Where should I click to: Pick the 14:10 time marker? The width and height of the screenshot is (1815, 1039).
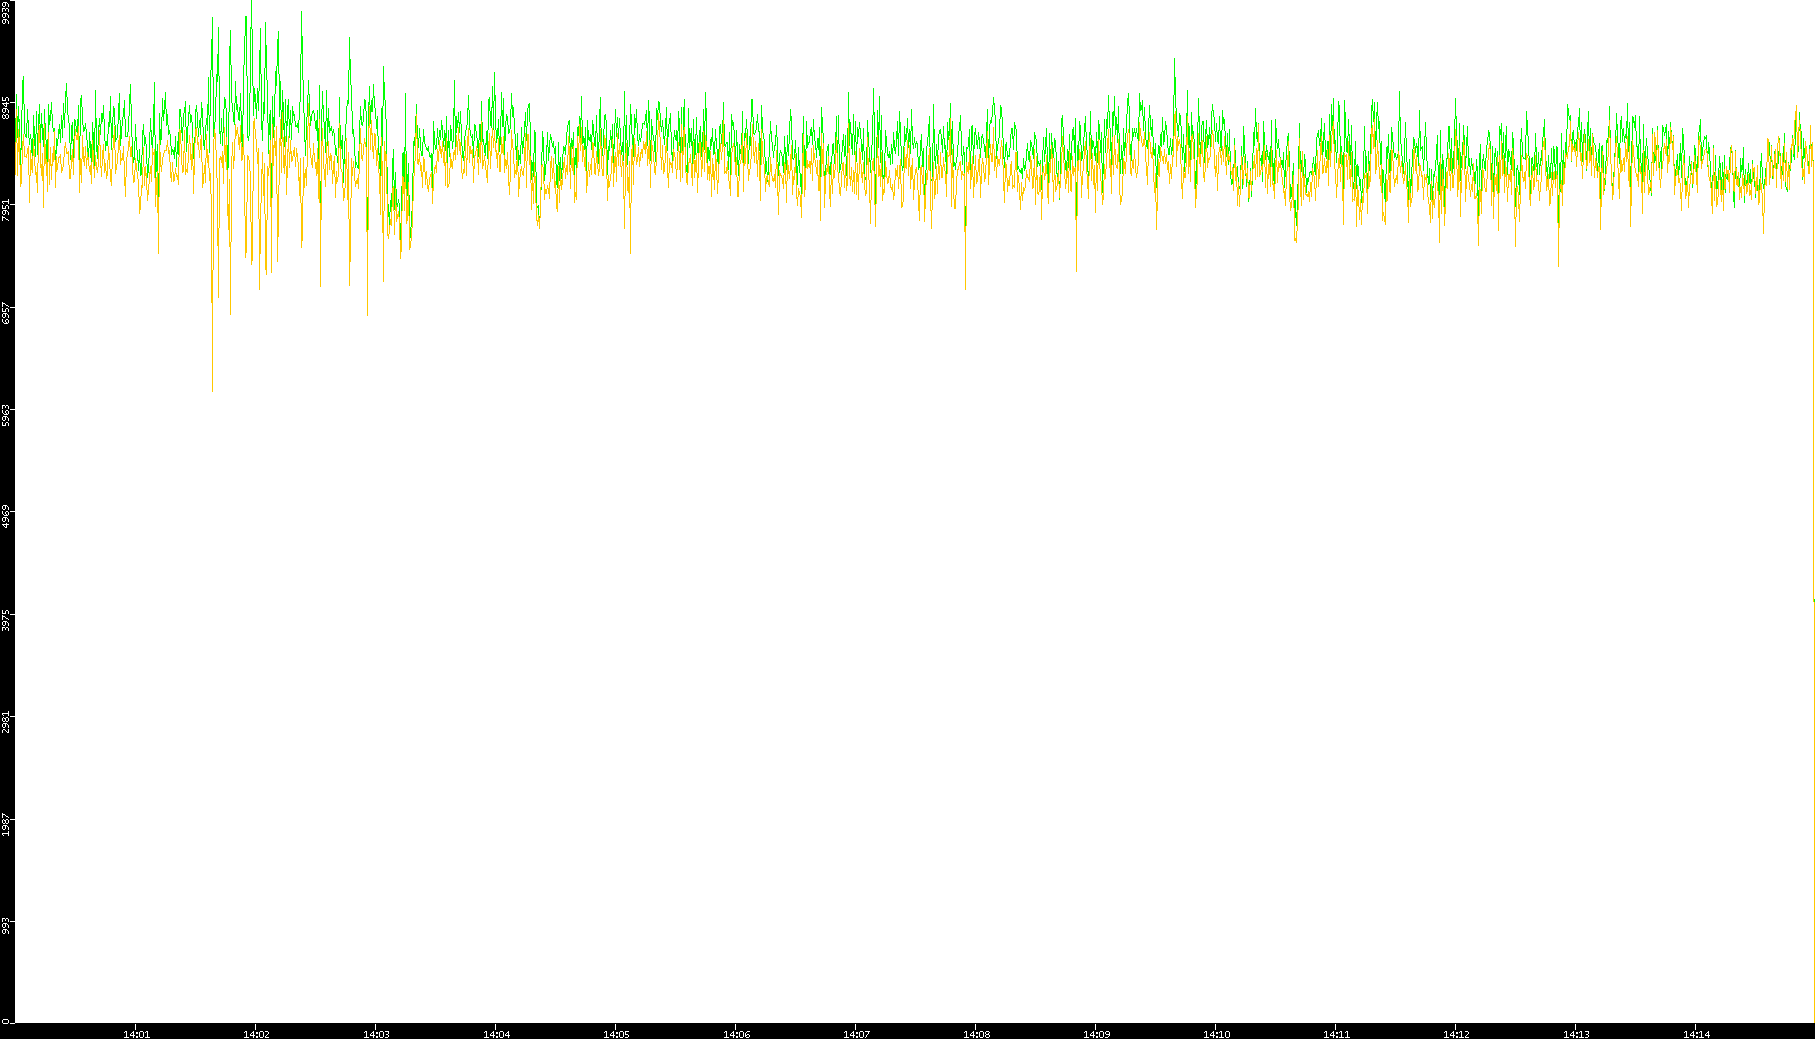click(x=1216, y=1034)
